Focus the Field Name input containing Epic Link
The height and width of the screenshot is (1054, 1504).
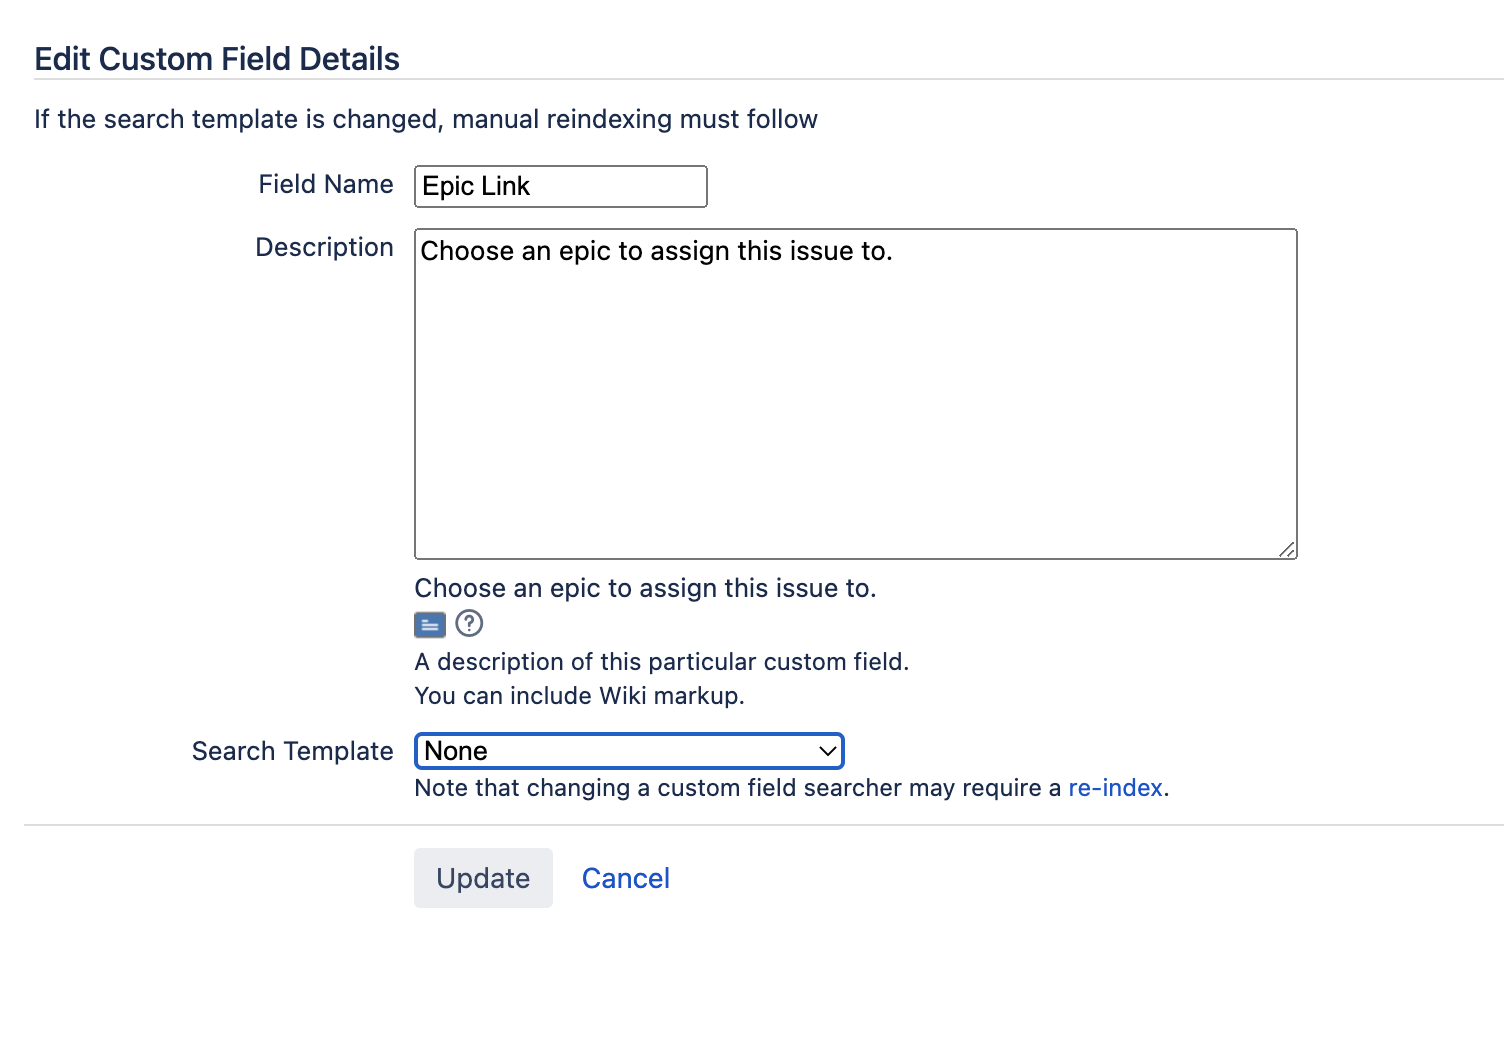click(x=561, y=187)
